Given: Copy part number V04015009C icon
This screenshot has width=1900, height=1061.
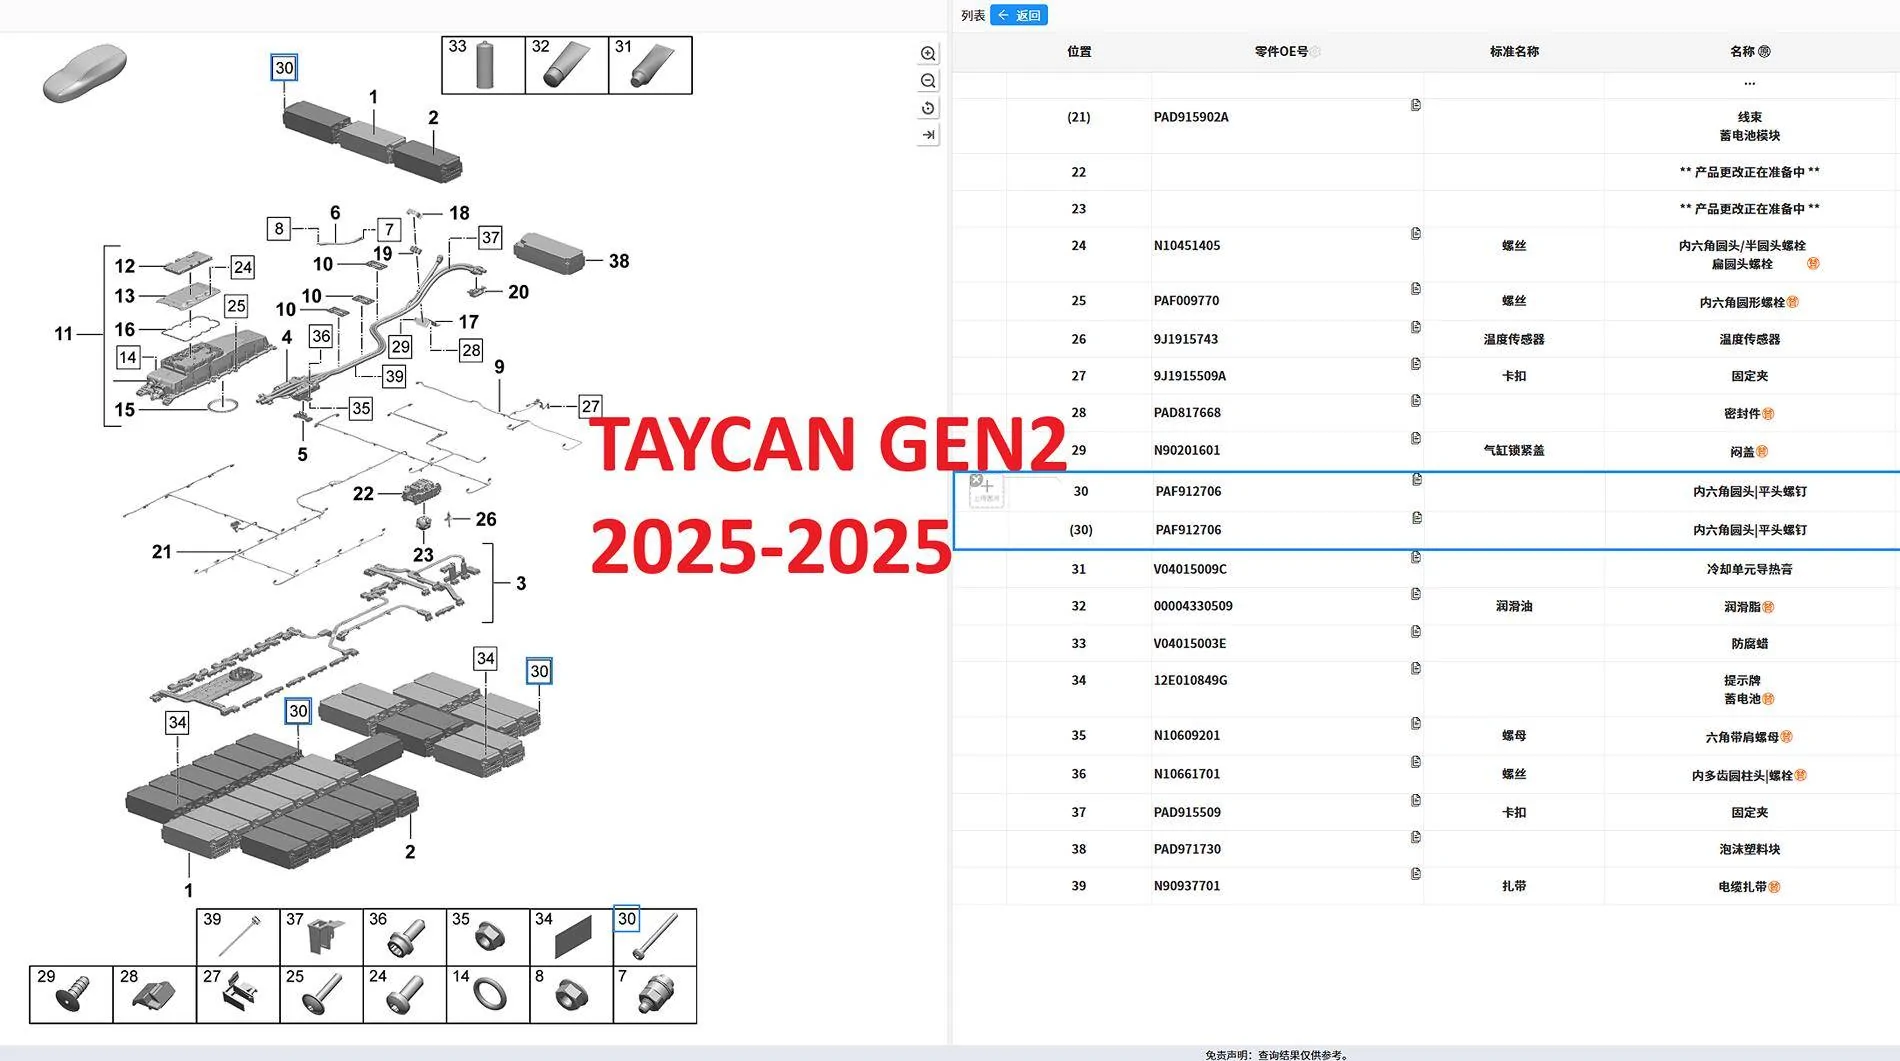Looking at the screenshot, I should tap(1416, 557).
